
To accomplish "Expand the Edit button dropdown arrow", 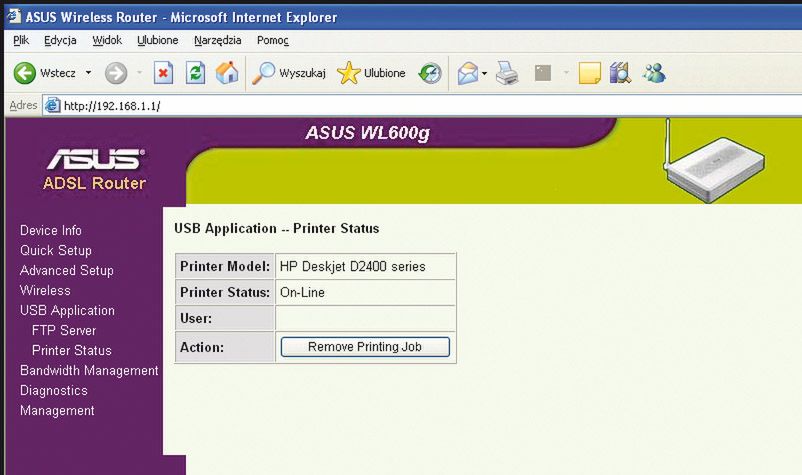I will click(566, 73).
